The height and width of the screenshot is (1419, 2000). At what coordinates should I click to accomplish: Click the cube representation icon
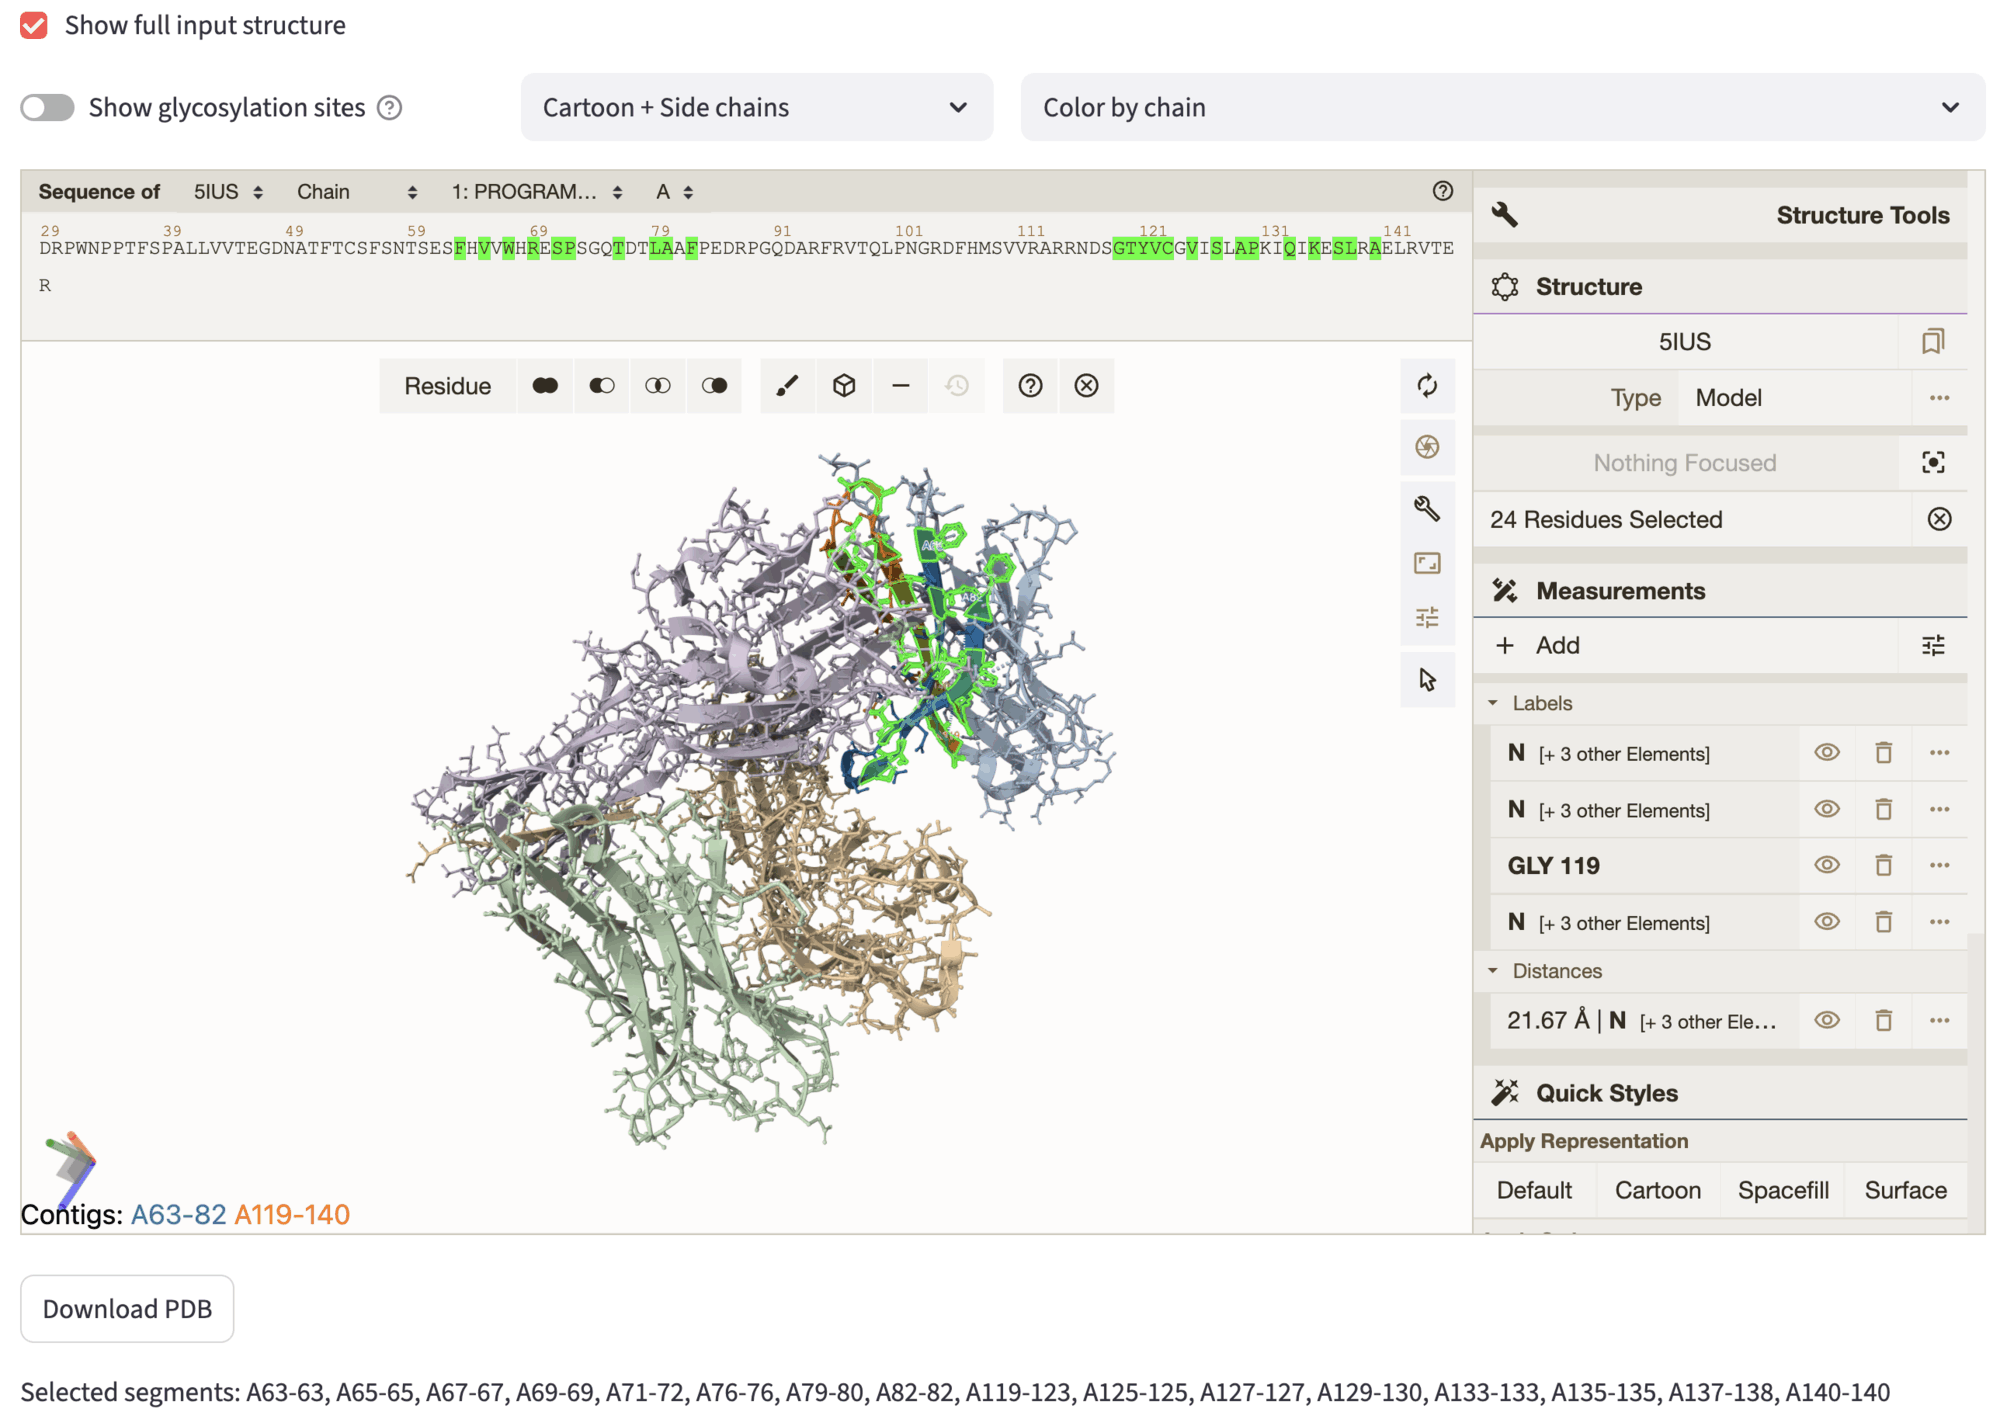(x=844, y=386)
